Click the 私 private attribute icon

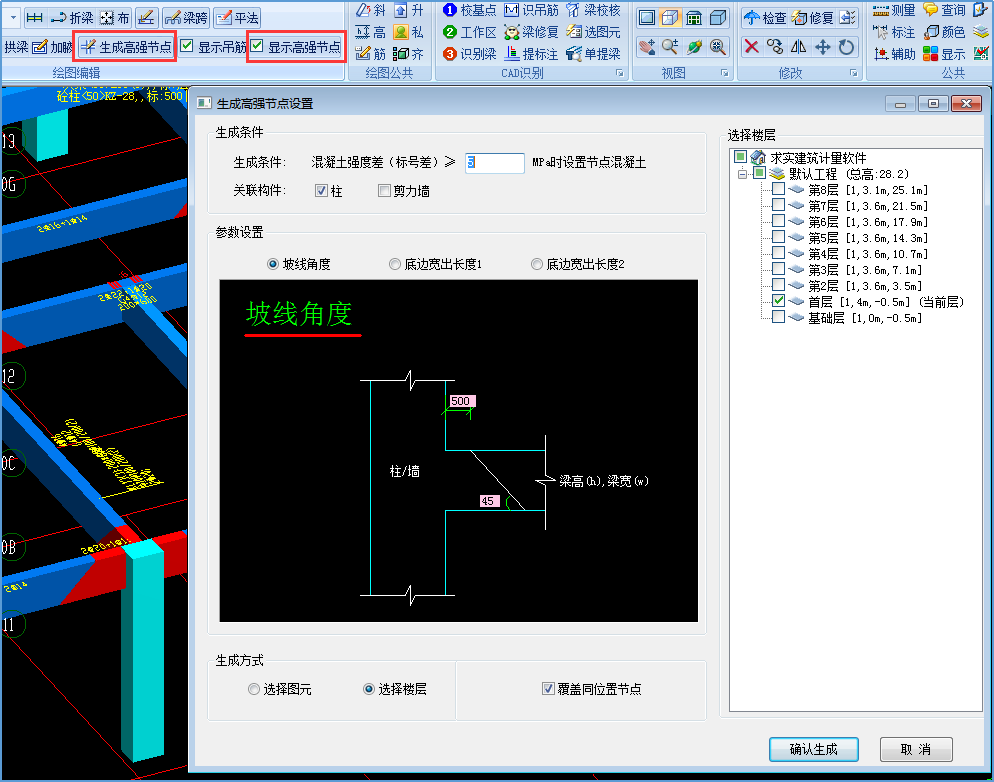click(x=409, y=32)
